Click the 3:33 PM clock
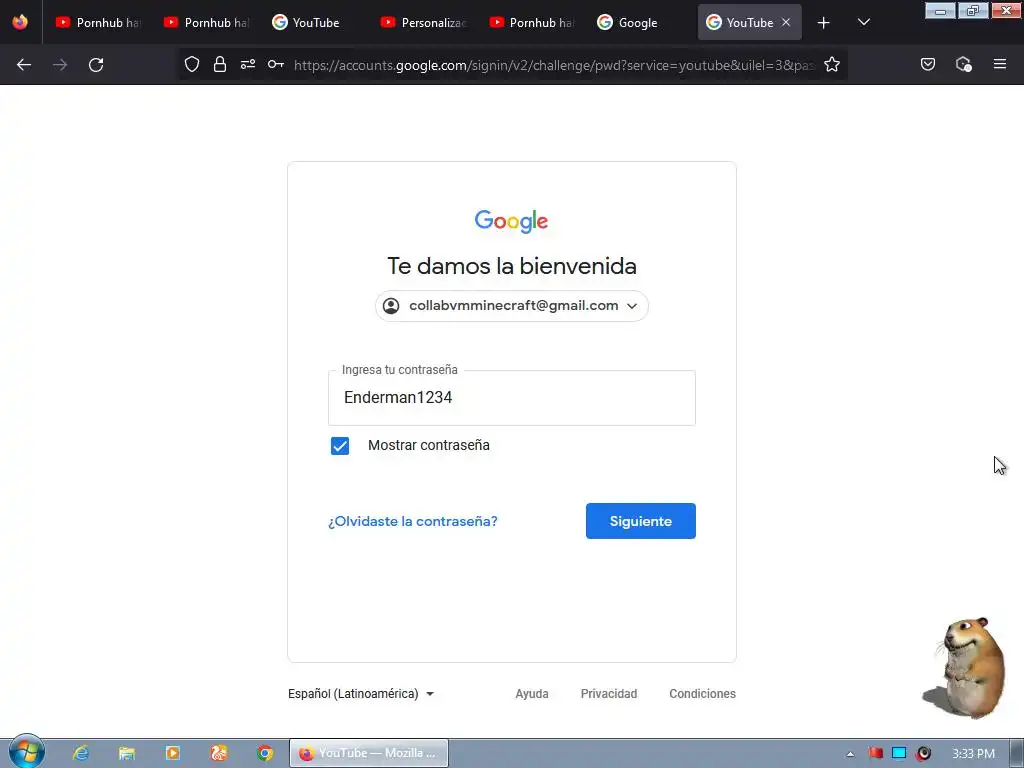The width and height of the screenshot is (1024, 768). (x=973, y=754)
